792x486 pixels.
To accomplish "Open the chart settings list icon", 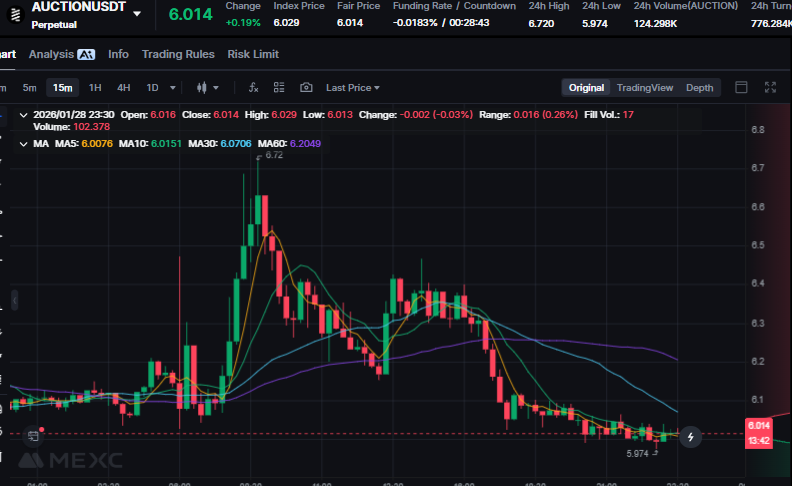I will coord(279,88).
